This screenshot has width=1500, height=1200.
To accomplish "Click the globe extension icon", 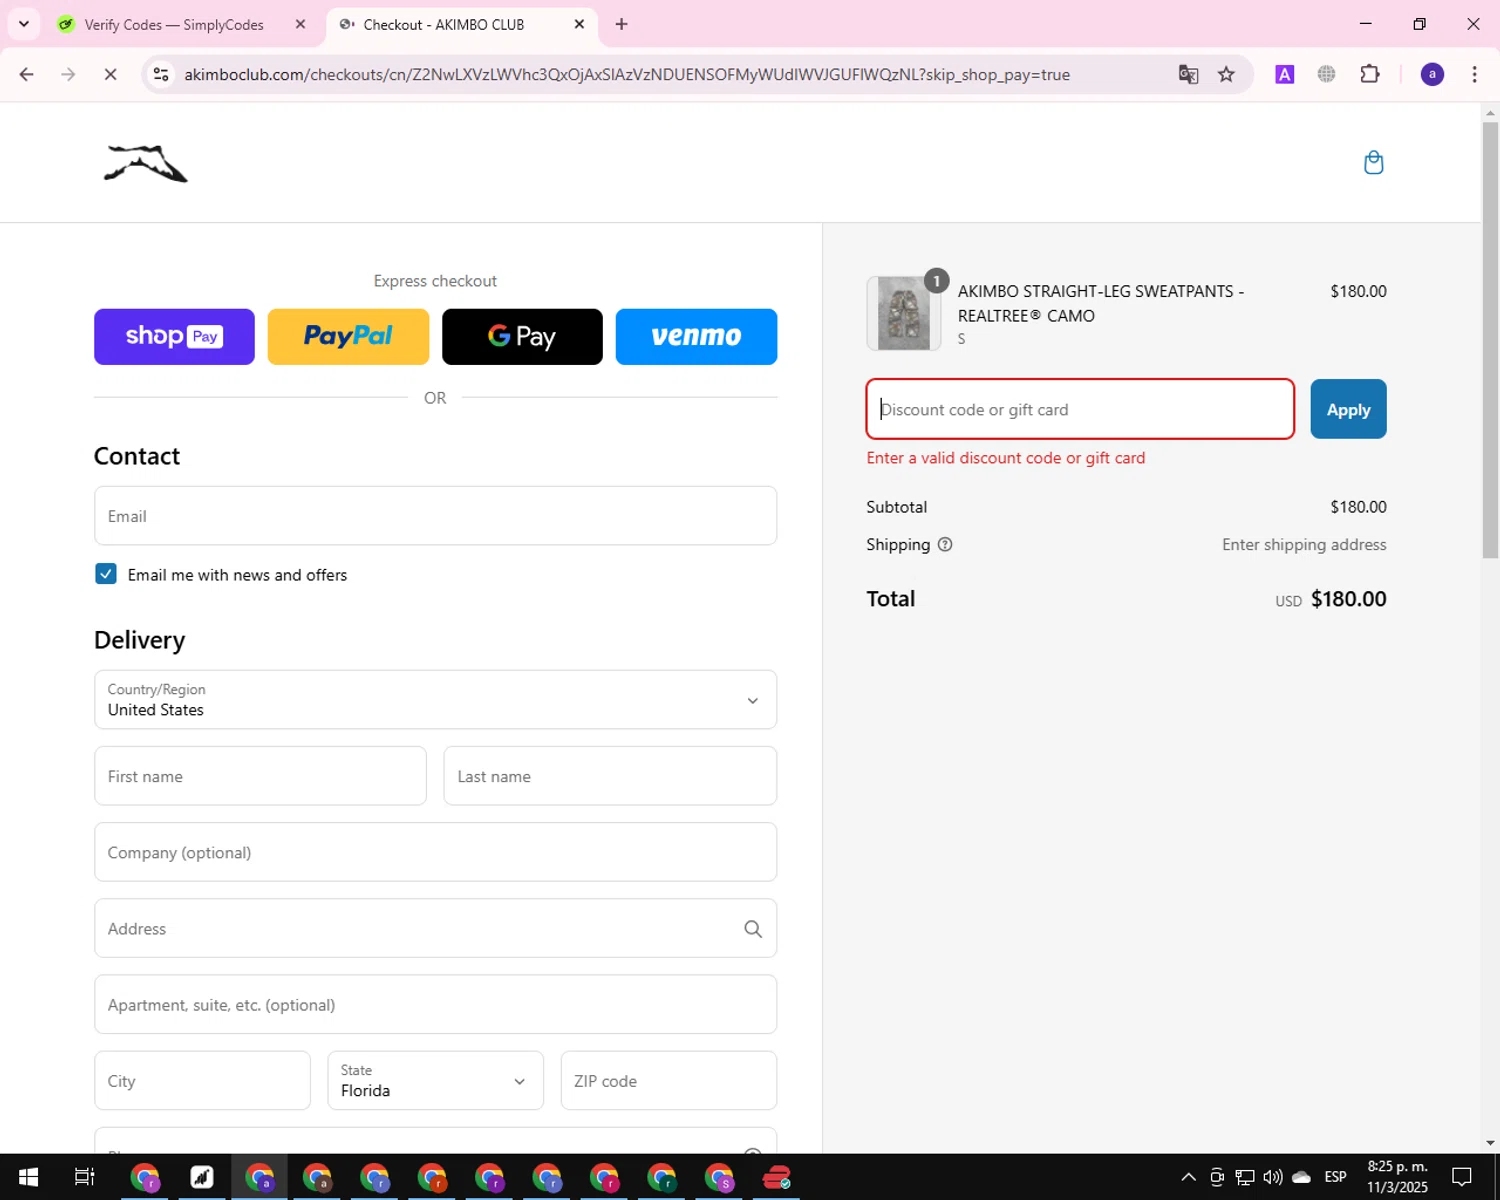I will (1326, 74).
